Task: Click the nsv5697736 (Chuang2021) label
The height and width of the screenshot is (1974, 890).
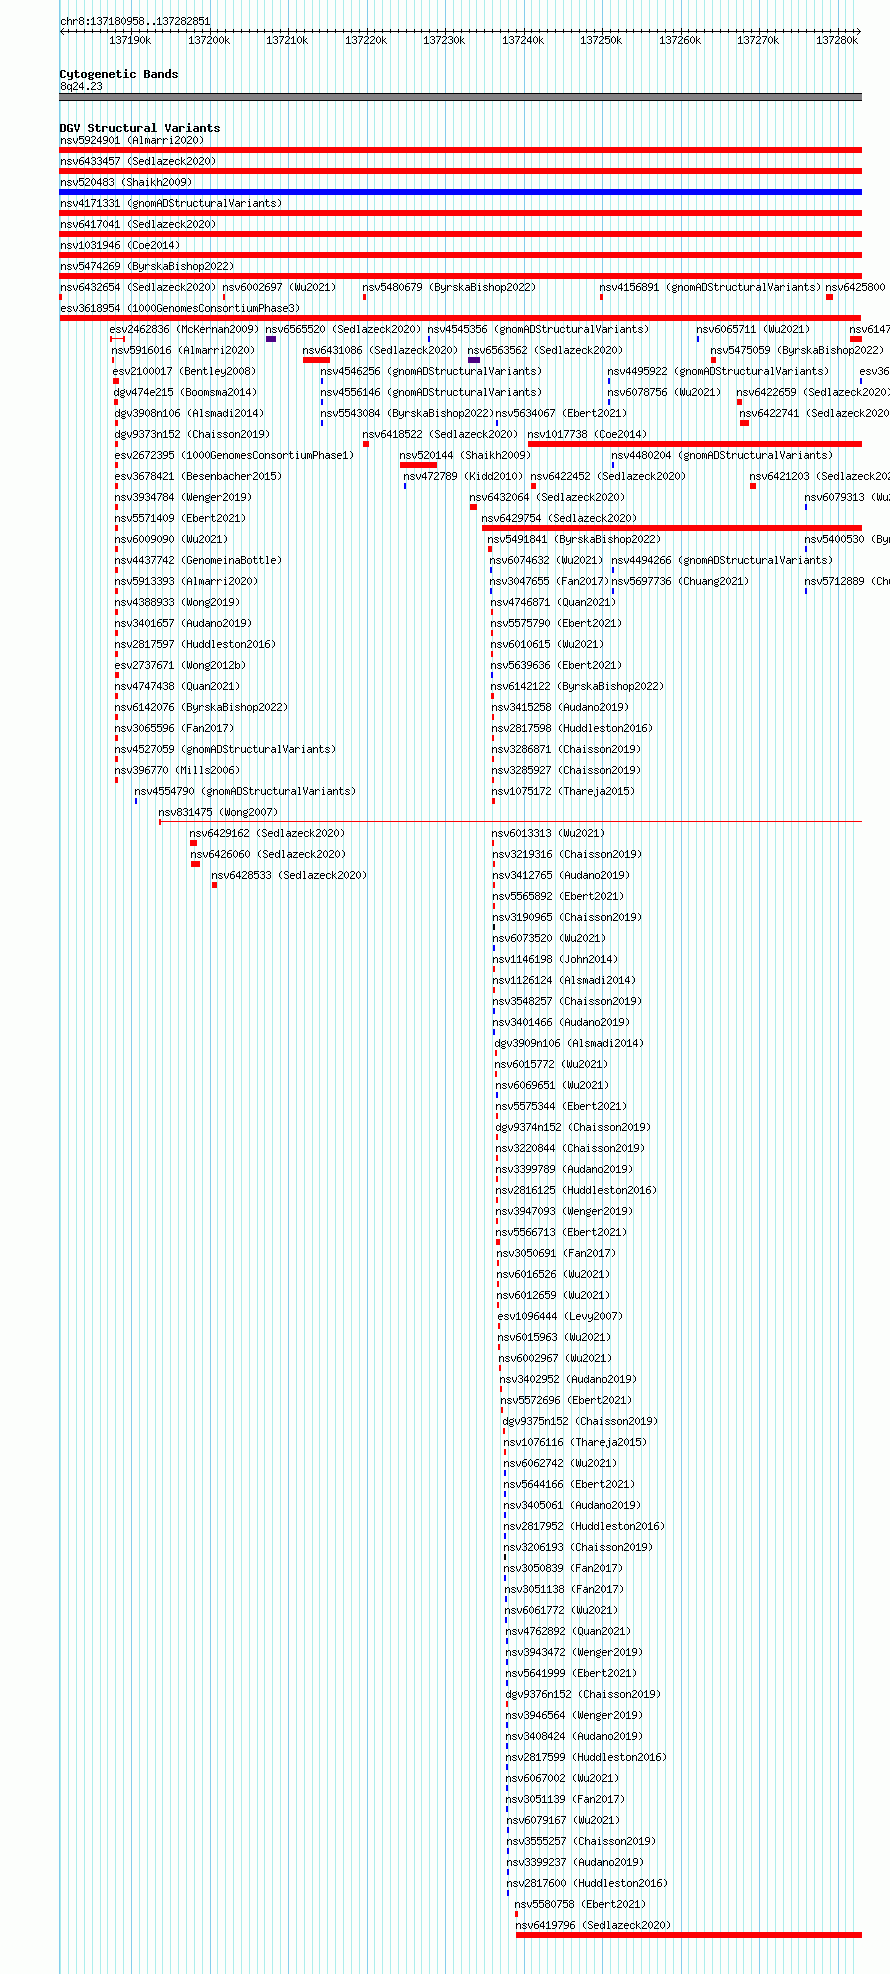Action: [680, 581]
